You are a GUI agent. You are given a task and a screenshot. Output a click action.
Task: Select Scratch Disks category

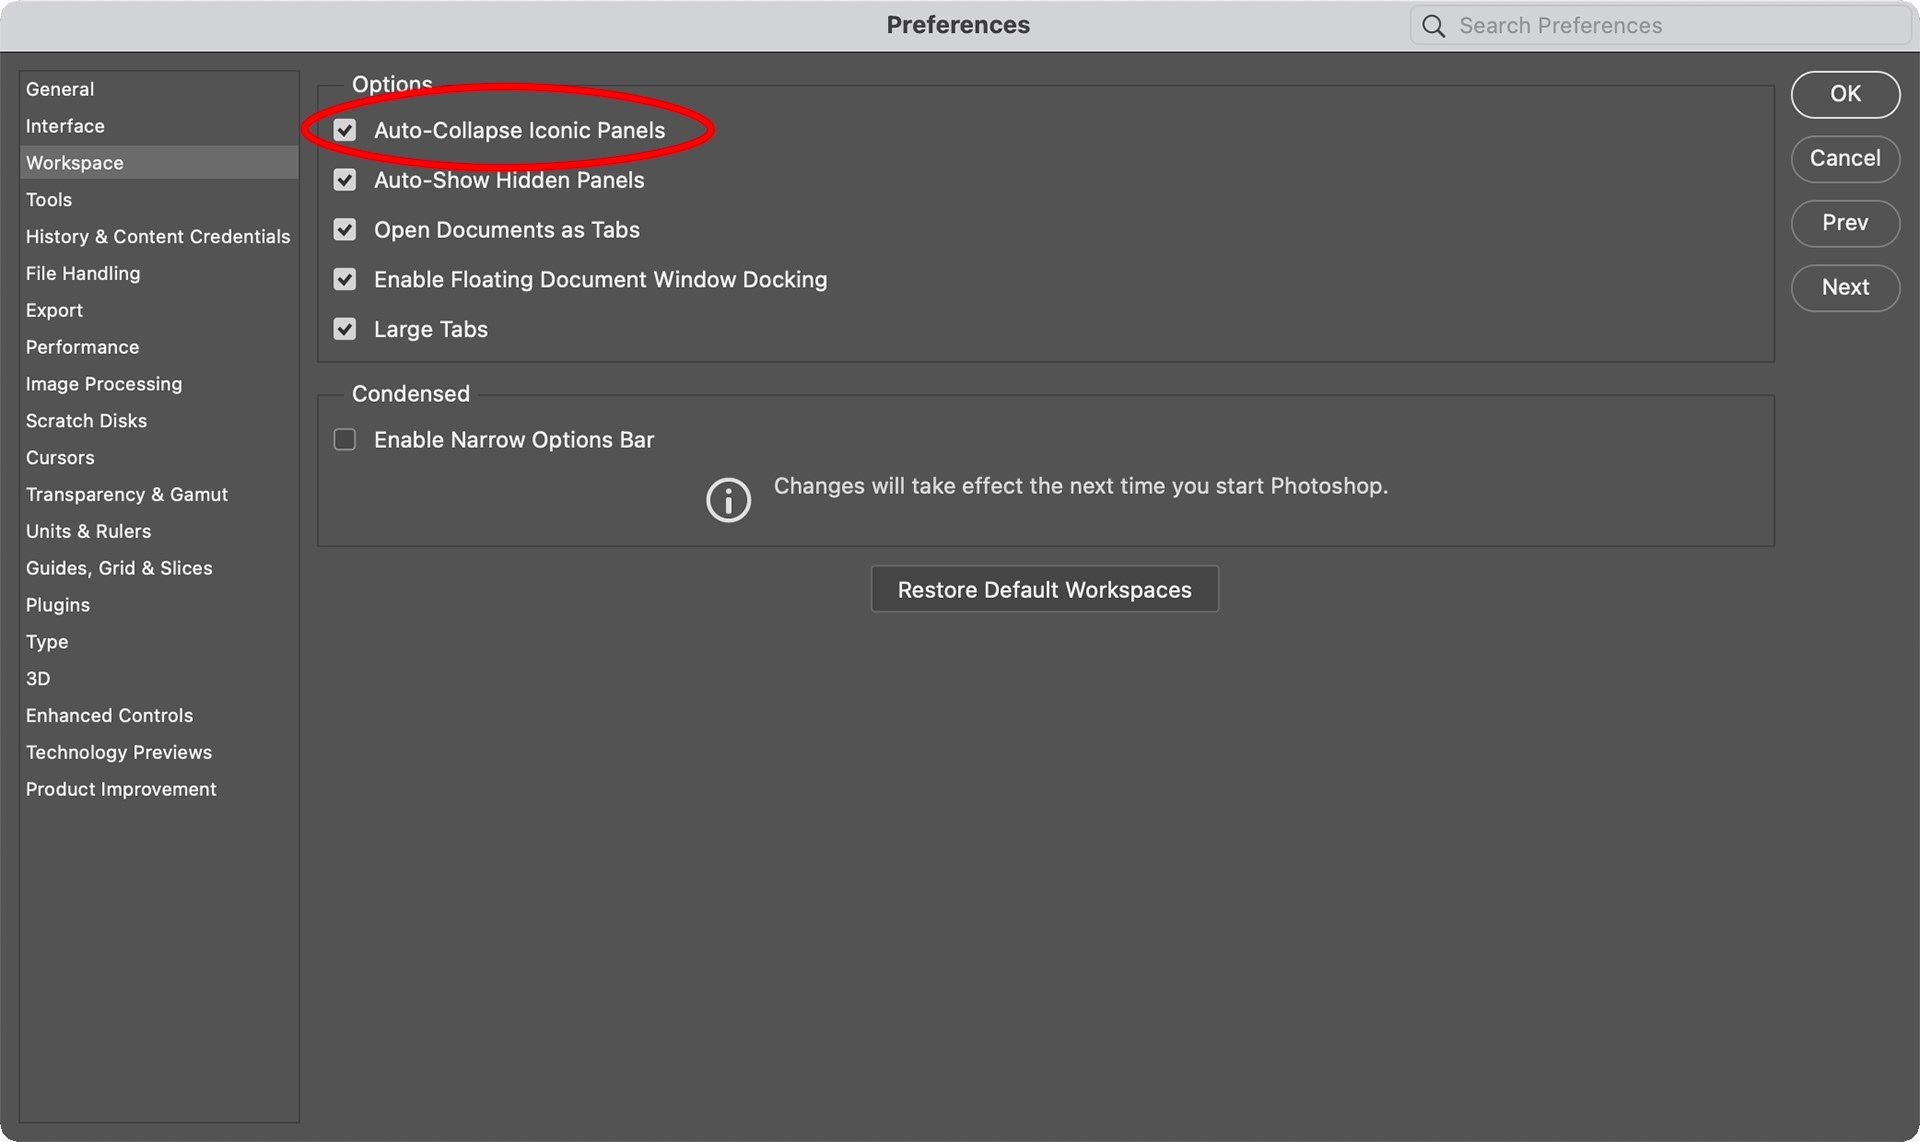[x=86, y=421]
